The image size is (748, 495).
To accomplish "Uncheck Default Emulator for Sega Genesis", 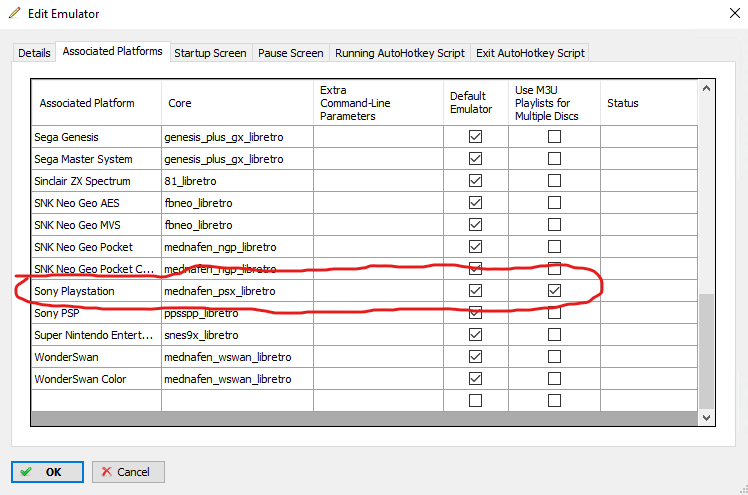I will tap(475, 137).
